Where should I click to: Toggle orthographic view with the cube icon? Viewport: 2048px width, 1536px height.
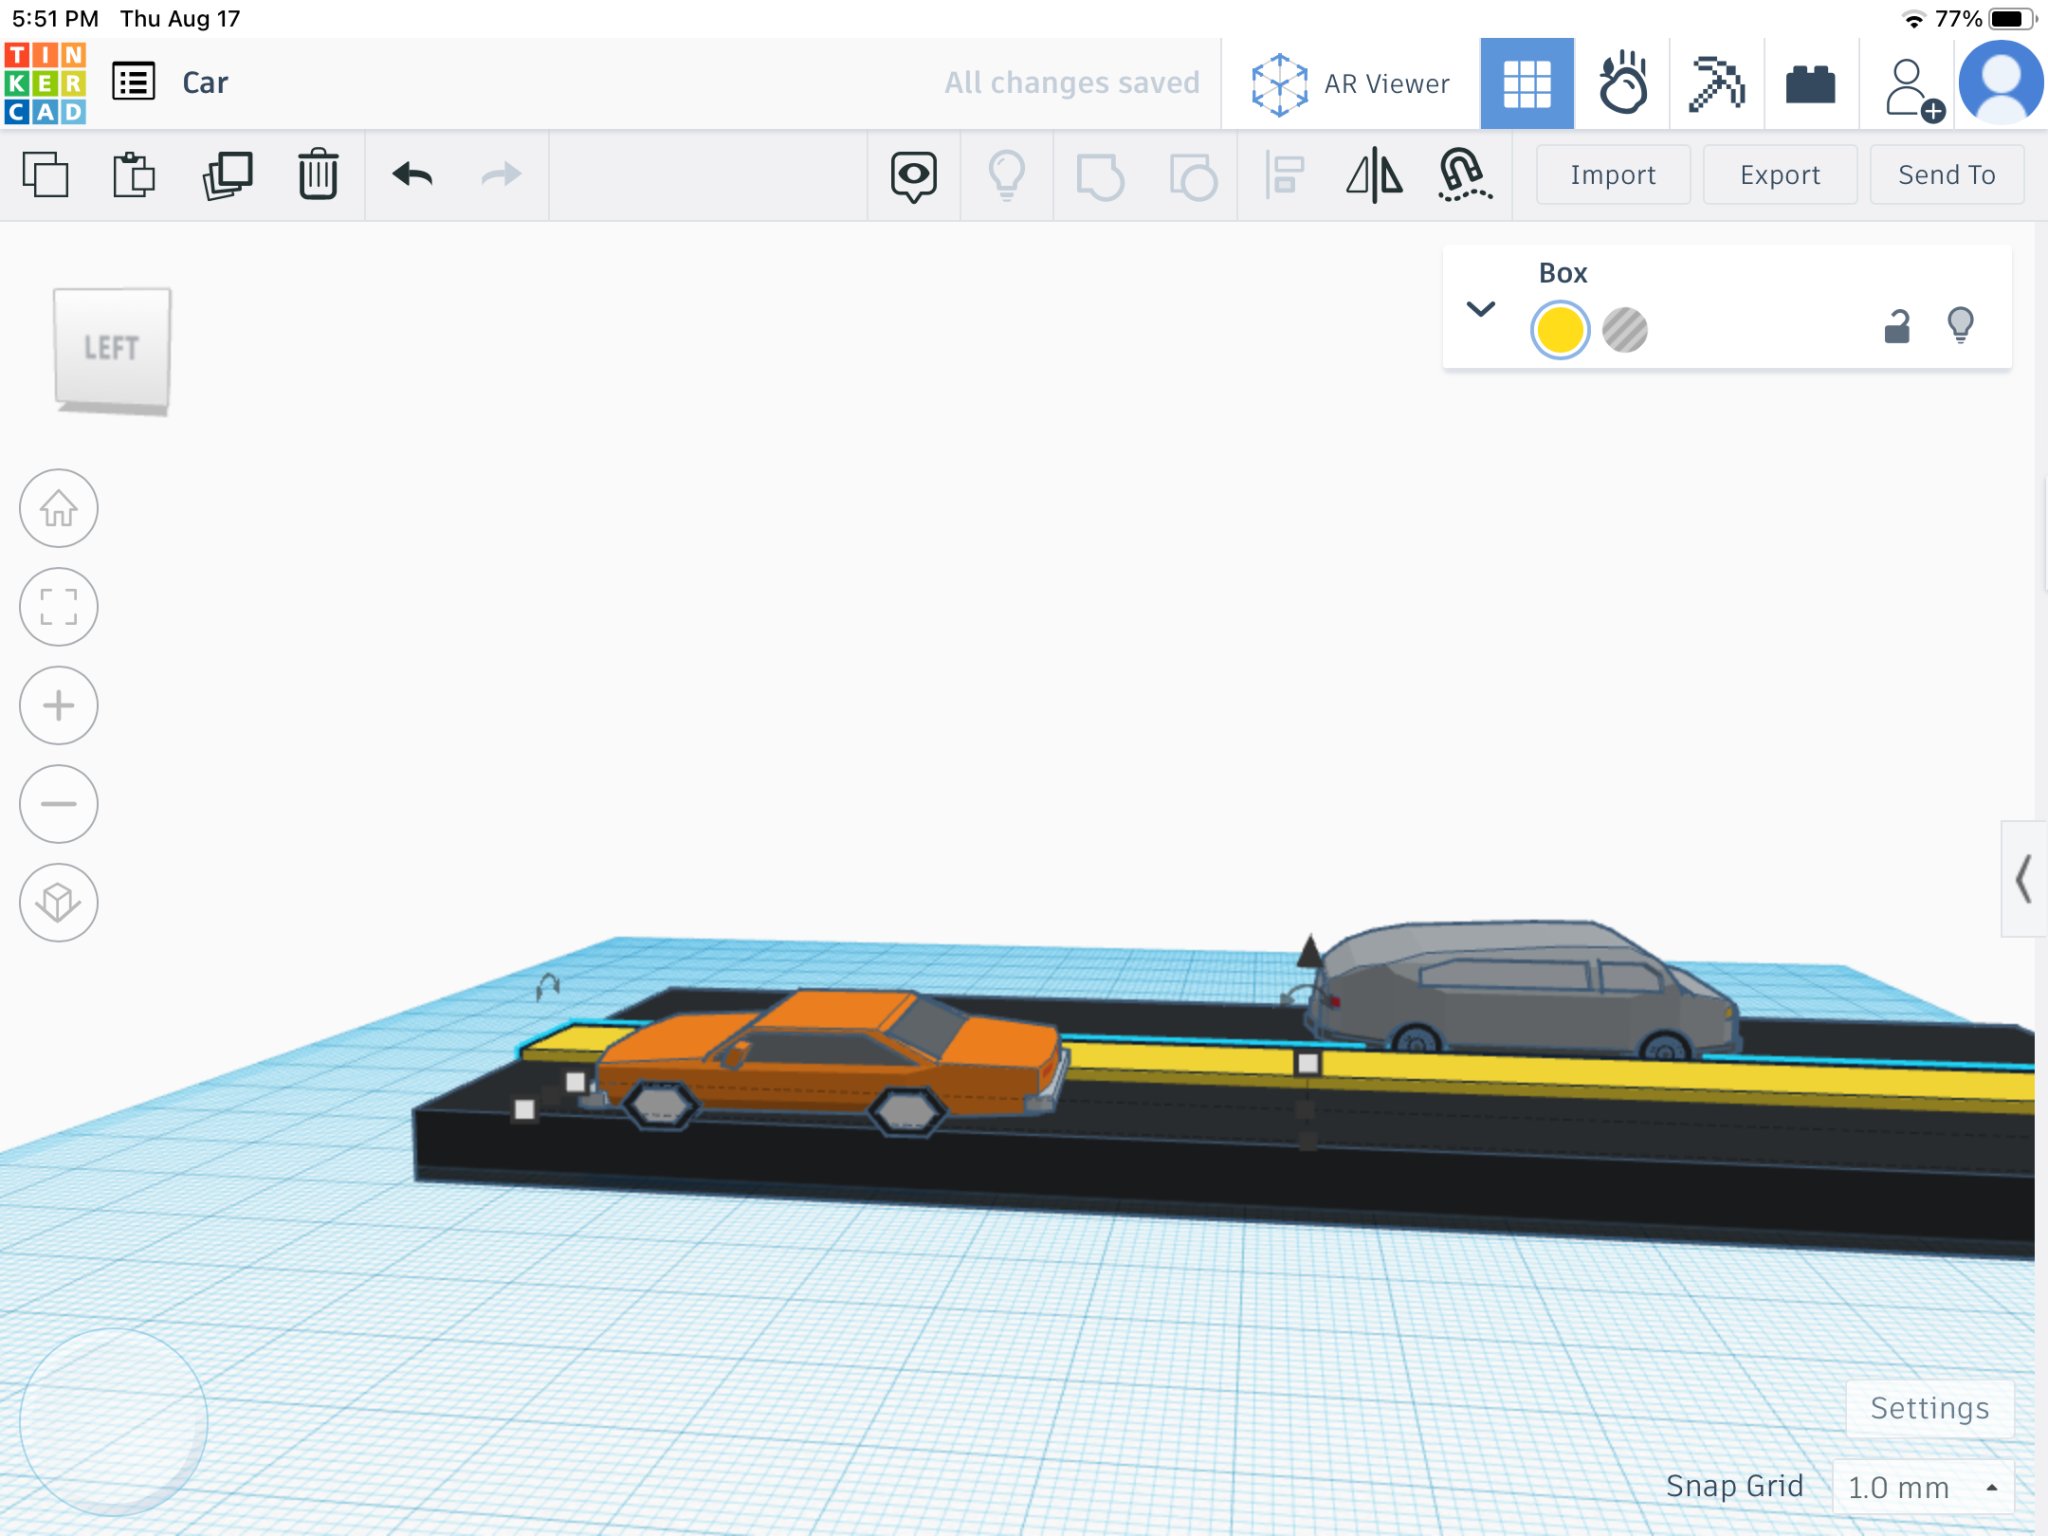click(x=58, y=901)
